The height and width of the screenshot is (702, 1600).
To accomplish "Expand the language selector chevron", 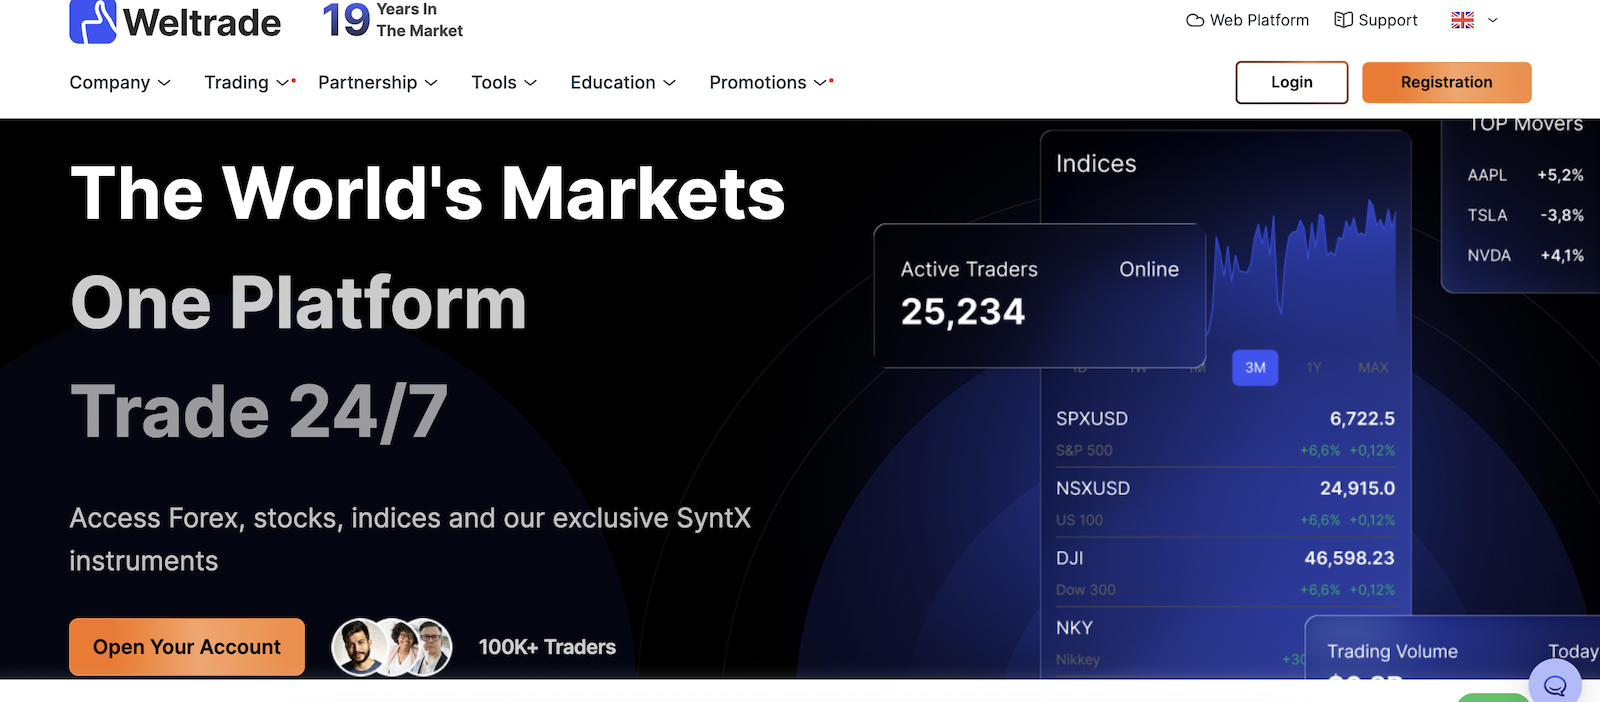I will (x=1493, y=20).
